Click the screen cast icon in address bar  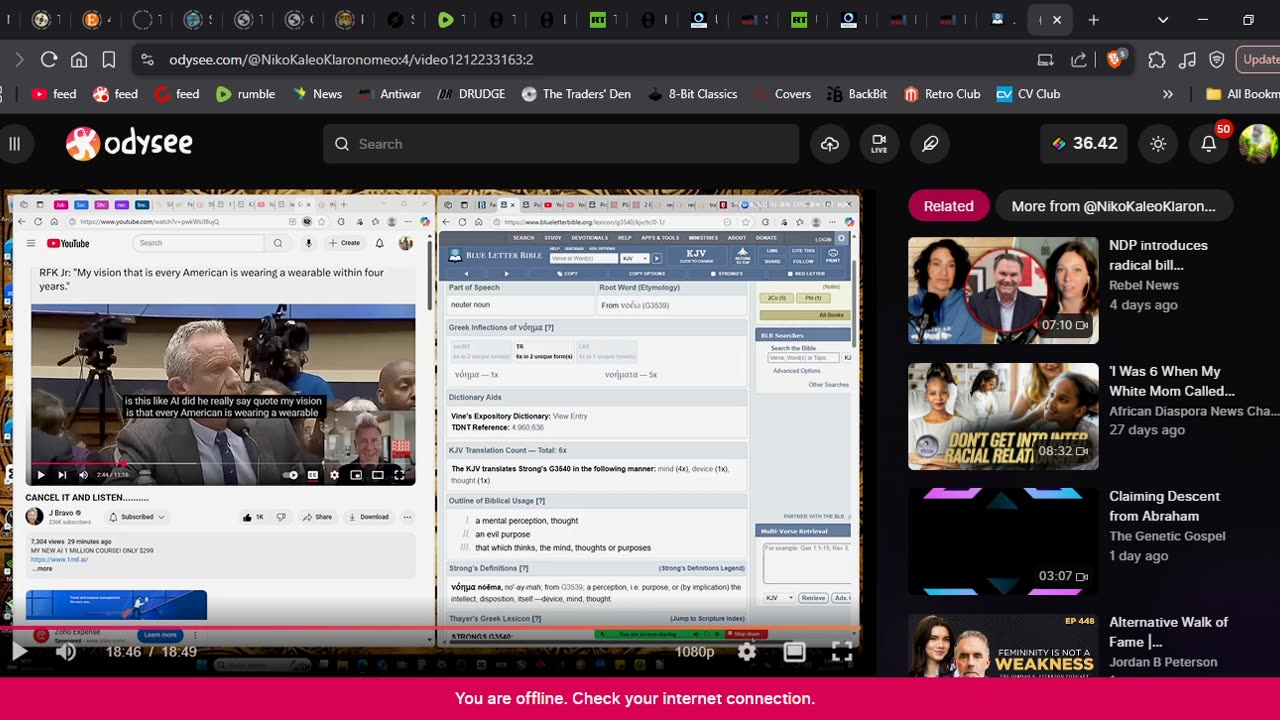pyautogui.click(x=1046, y=60)
